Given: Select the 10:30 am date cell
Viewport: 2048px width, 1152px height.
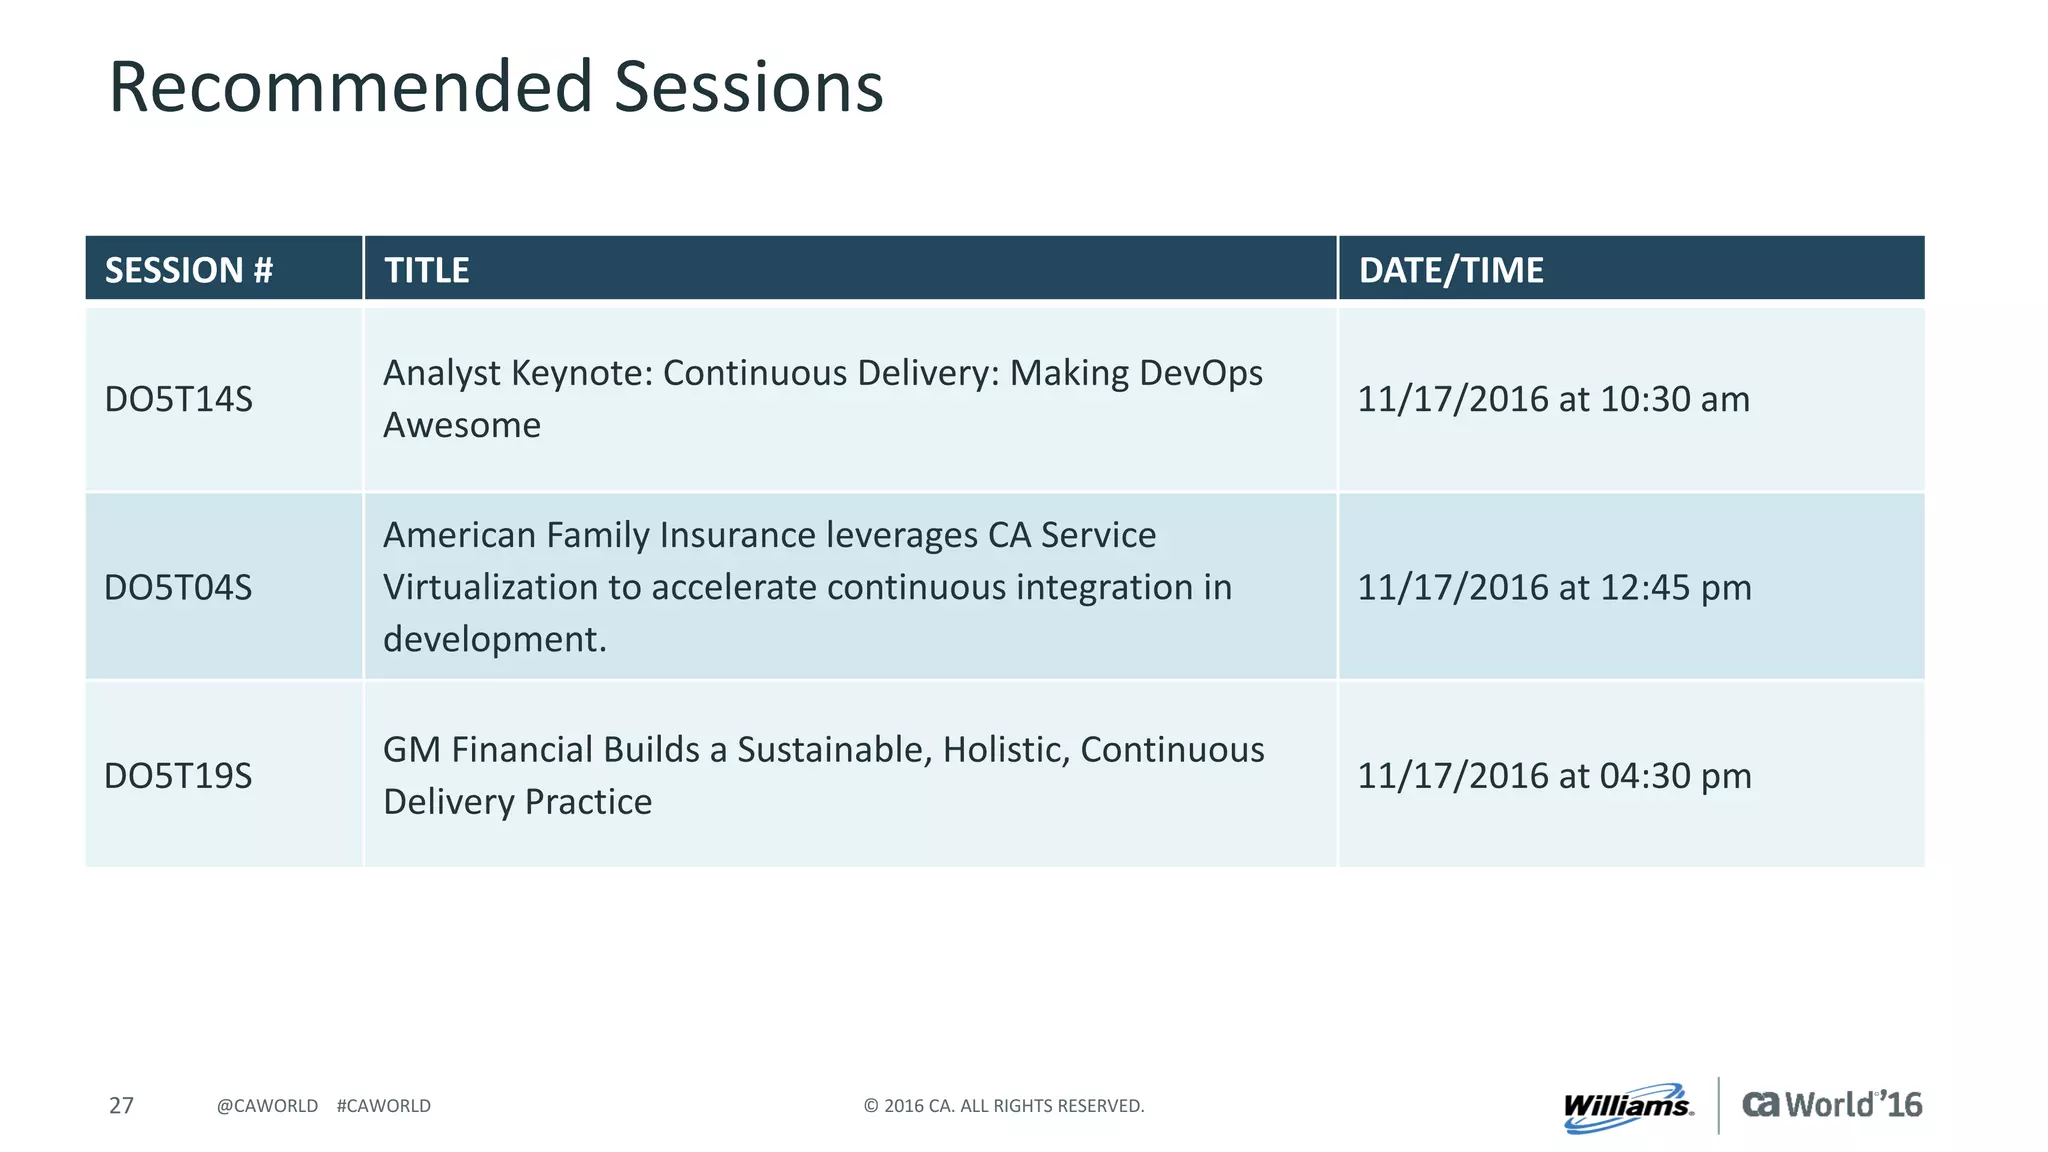Looking at the screenshot, I should pos(1631,398).
